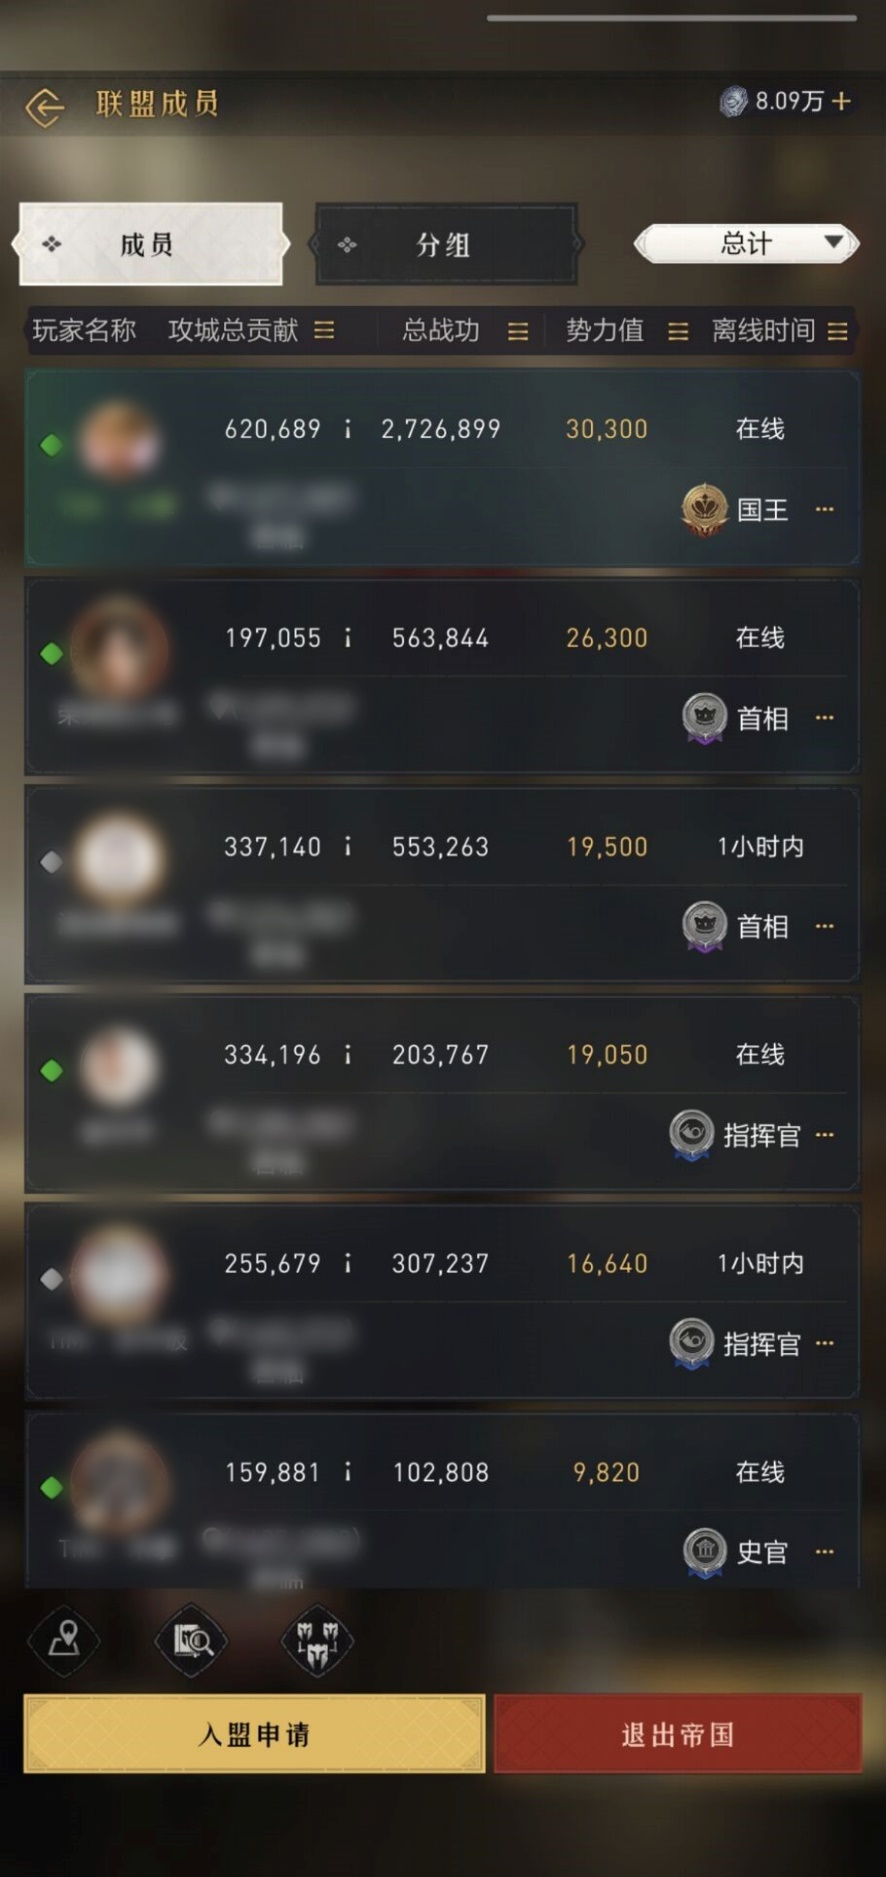Toggle sorting by 总战功 column
This screenshot has height=1877, width=886.
point(518,331)
